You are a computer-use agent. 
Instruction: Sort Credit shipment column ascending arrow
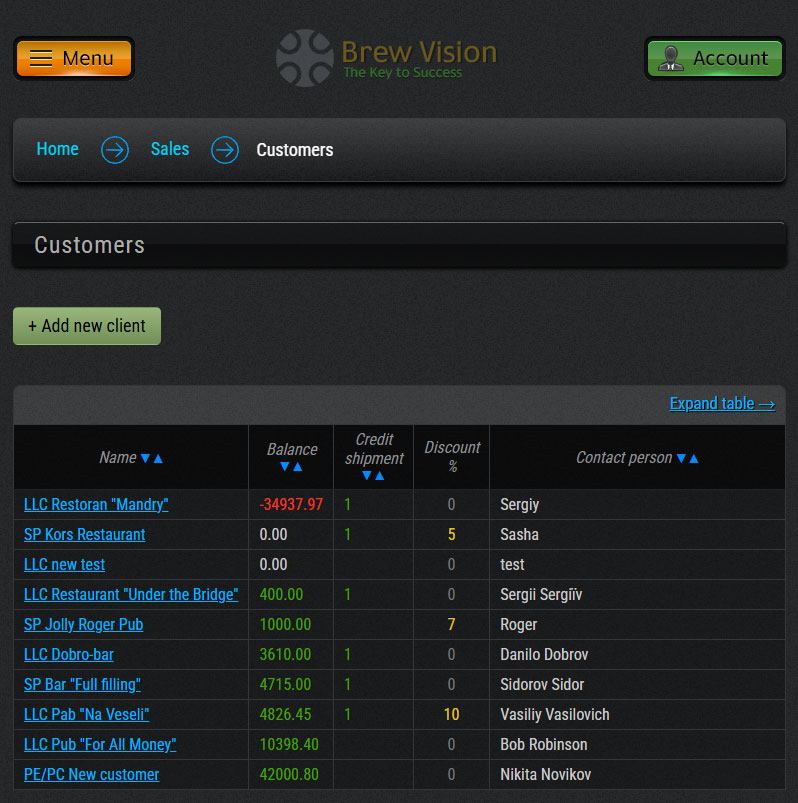pos(380,476)
